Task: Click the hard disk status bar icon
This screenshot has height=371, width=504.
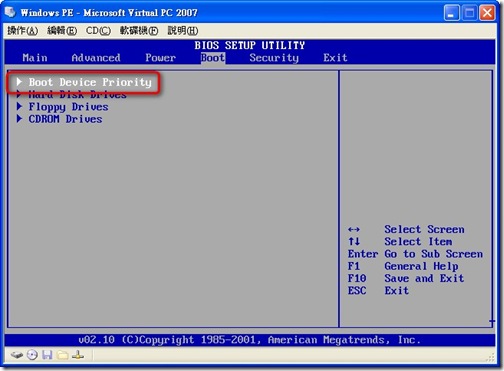Action: [x=17, y=355]
